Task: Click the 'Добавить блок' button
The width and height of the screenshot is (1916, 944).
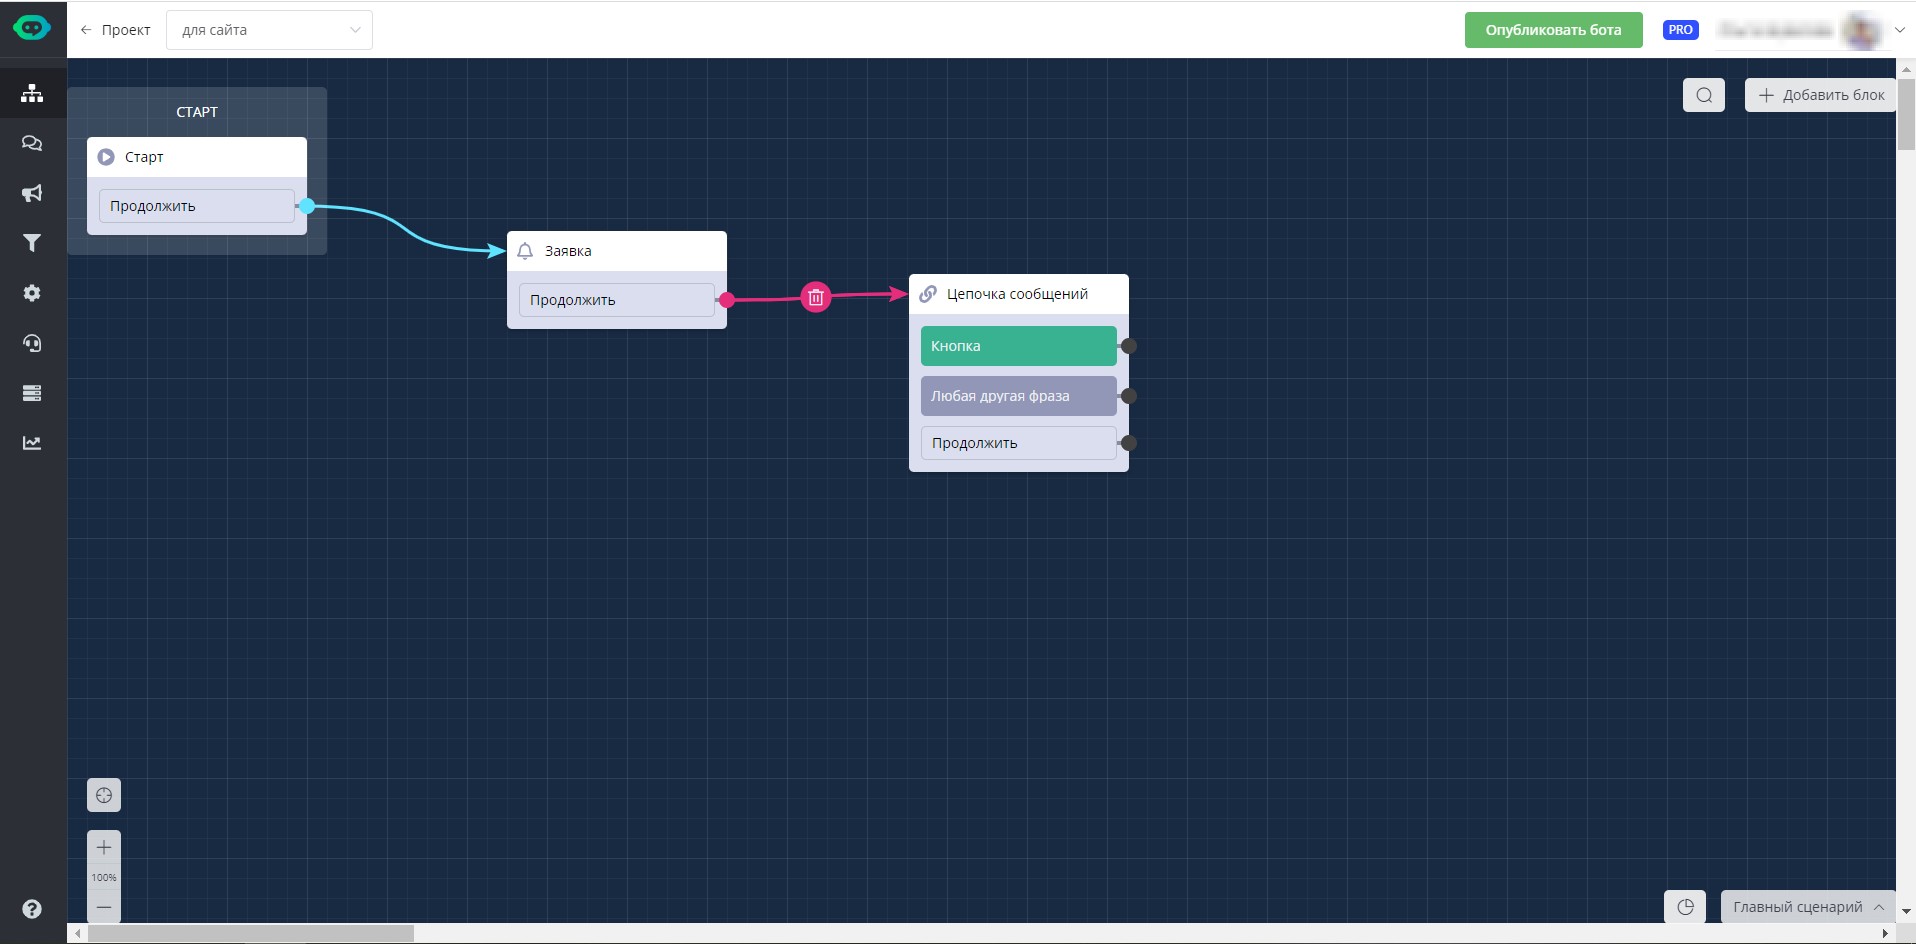Action: click(1821, 95)
